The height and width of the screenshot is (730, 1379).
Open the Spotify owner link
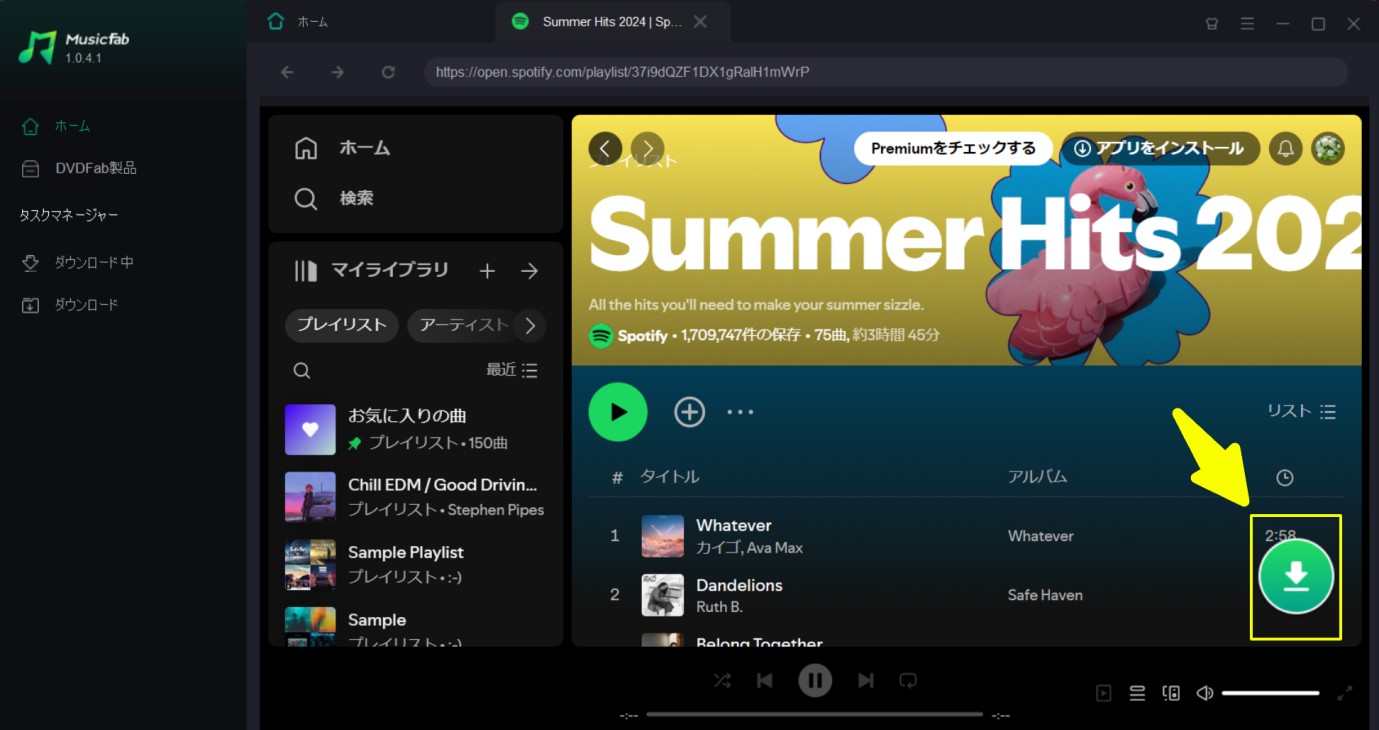tap(642, 336)
